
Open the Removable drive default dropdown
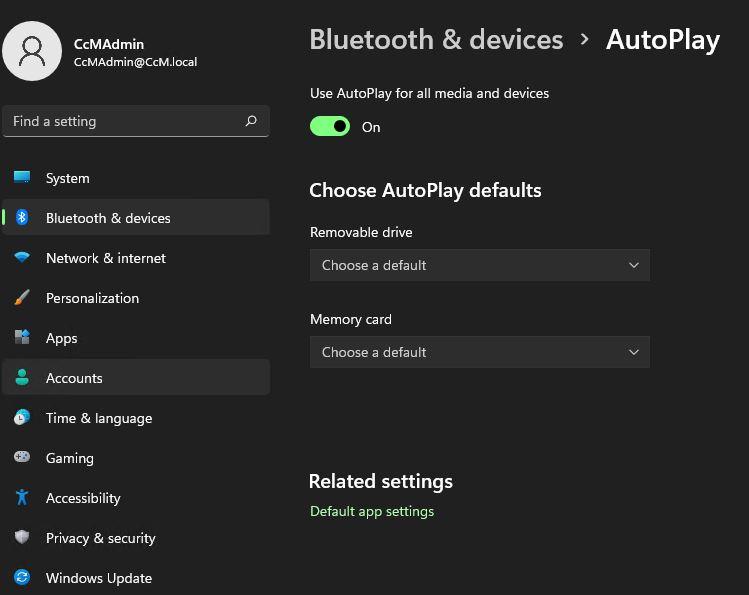(x=480, y=265)
